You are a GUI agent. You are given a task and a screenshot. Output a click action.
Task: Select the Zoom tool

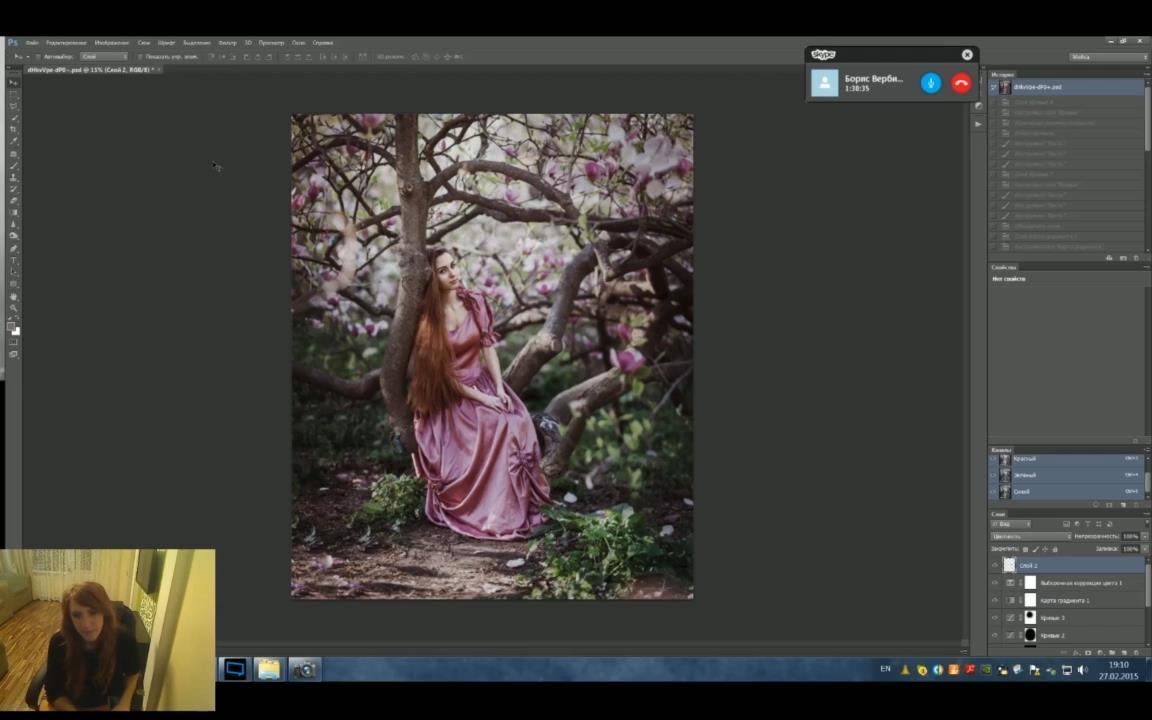pos(13,307)
